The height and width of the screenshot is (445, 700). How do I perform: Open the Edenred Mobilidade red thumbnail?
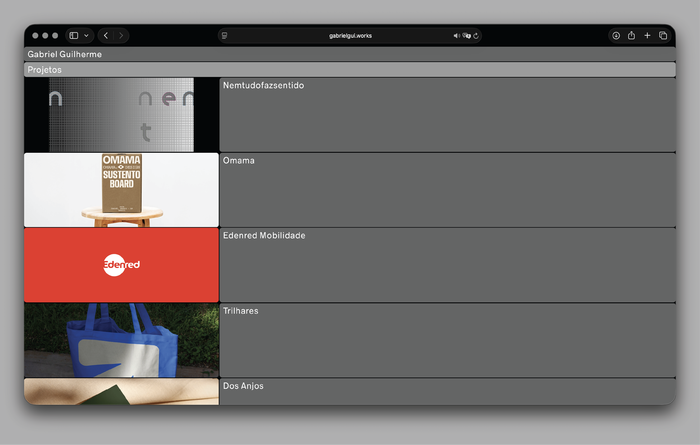(x=121, y=265)
